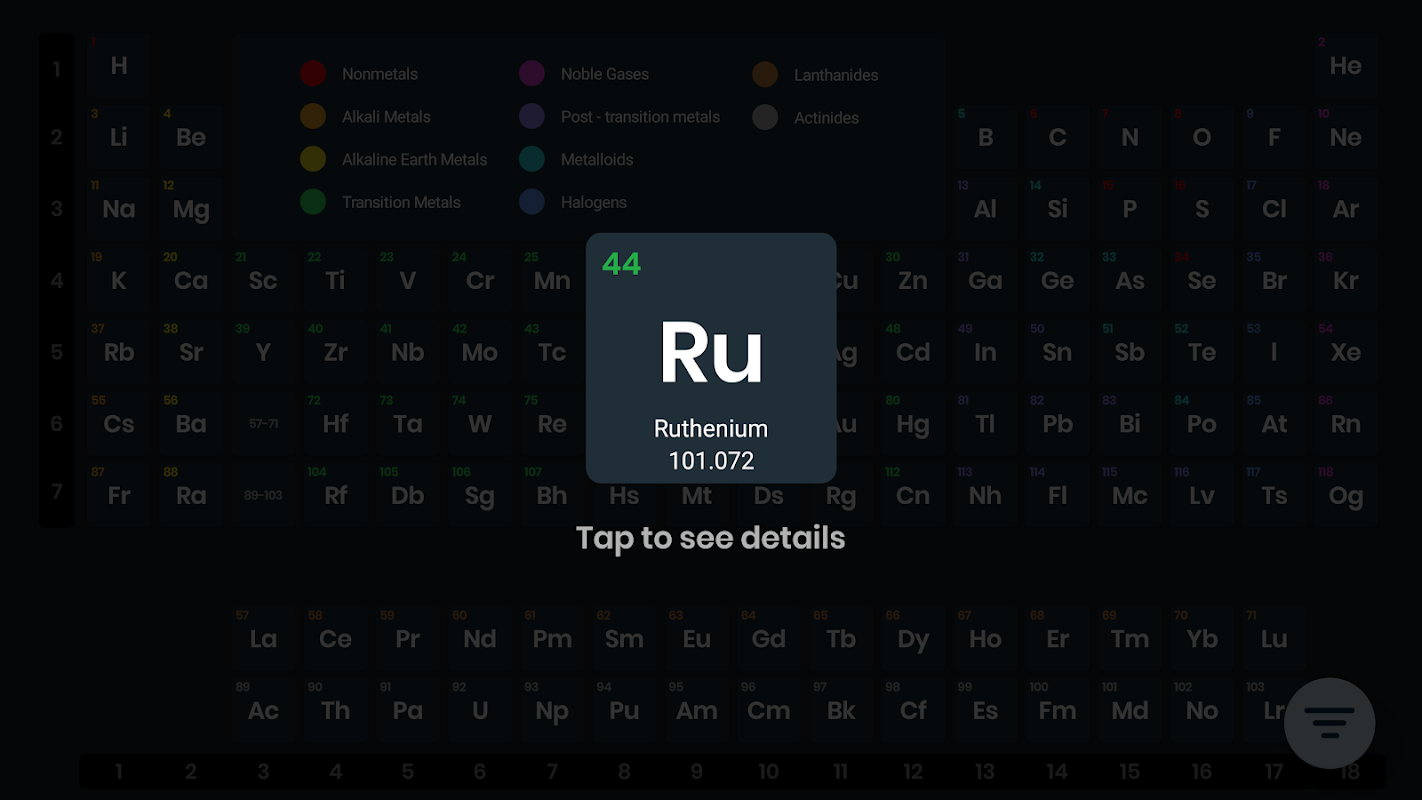Click period number 4 in left column
This screenshot has height=800, width=1422.
click(x=57, y=281)
